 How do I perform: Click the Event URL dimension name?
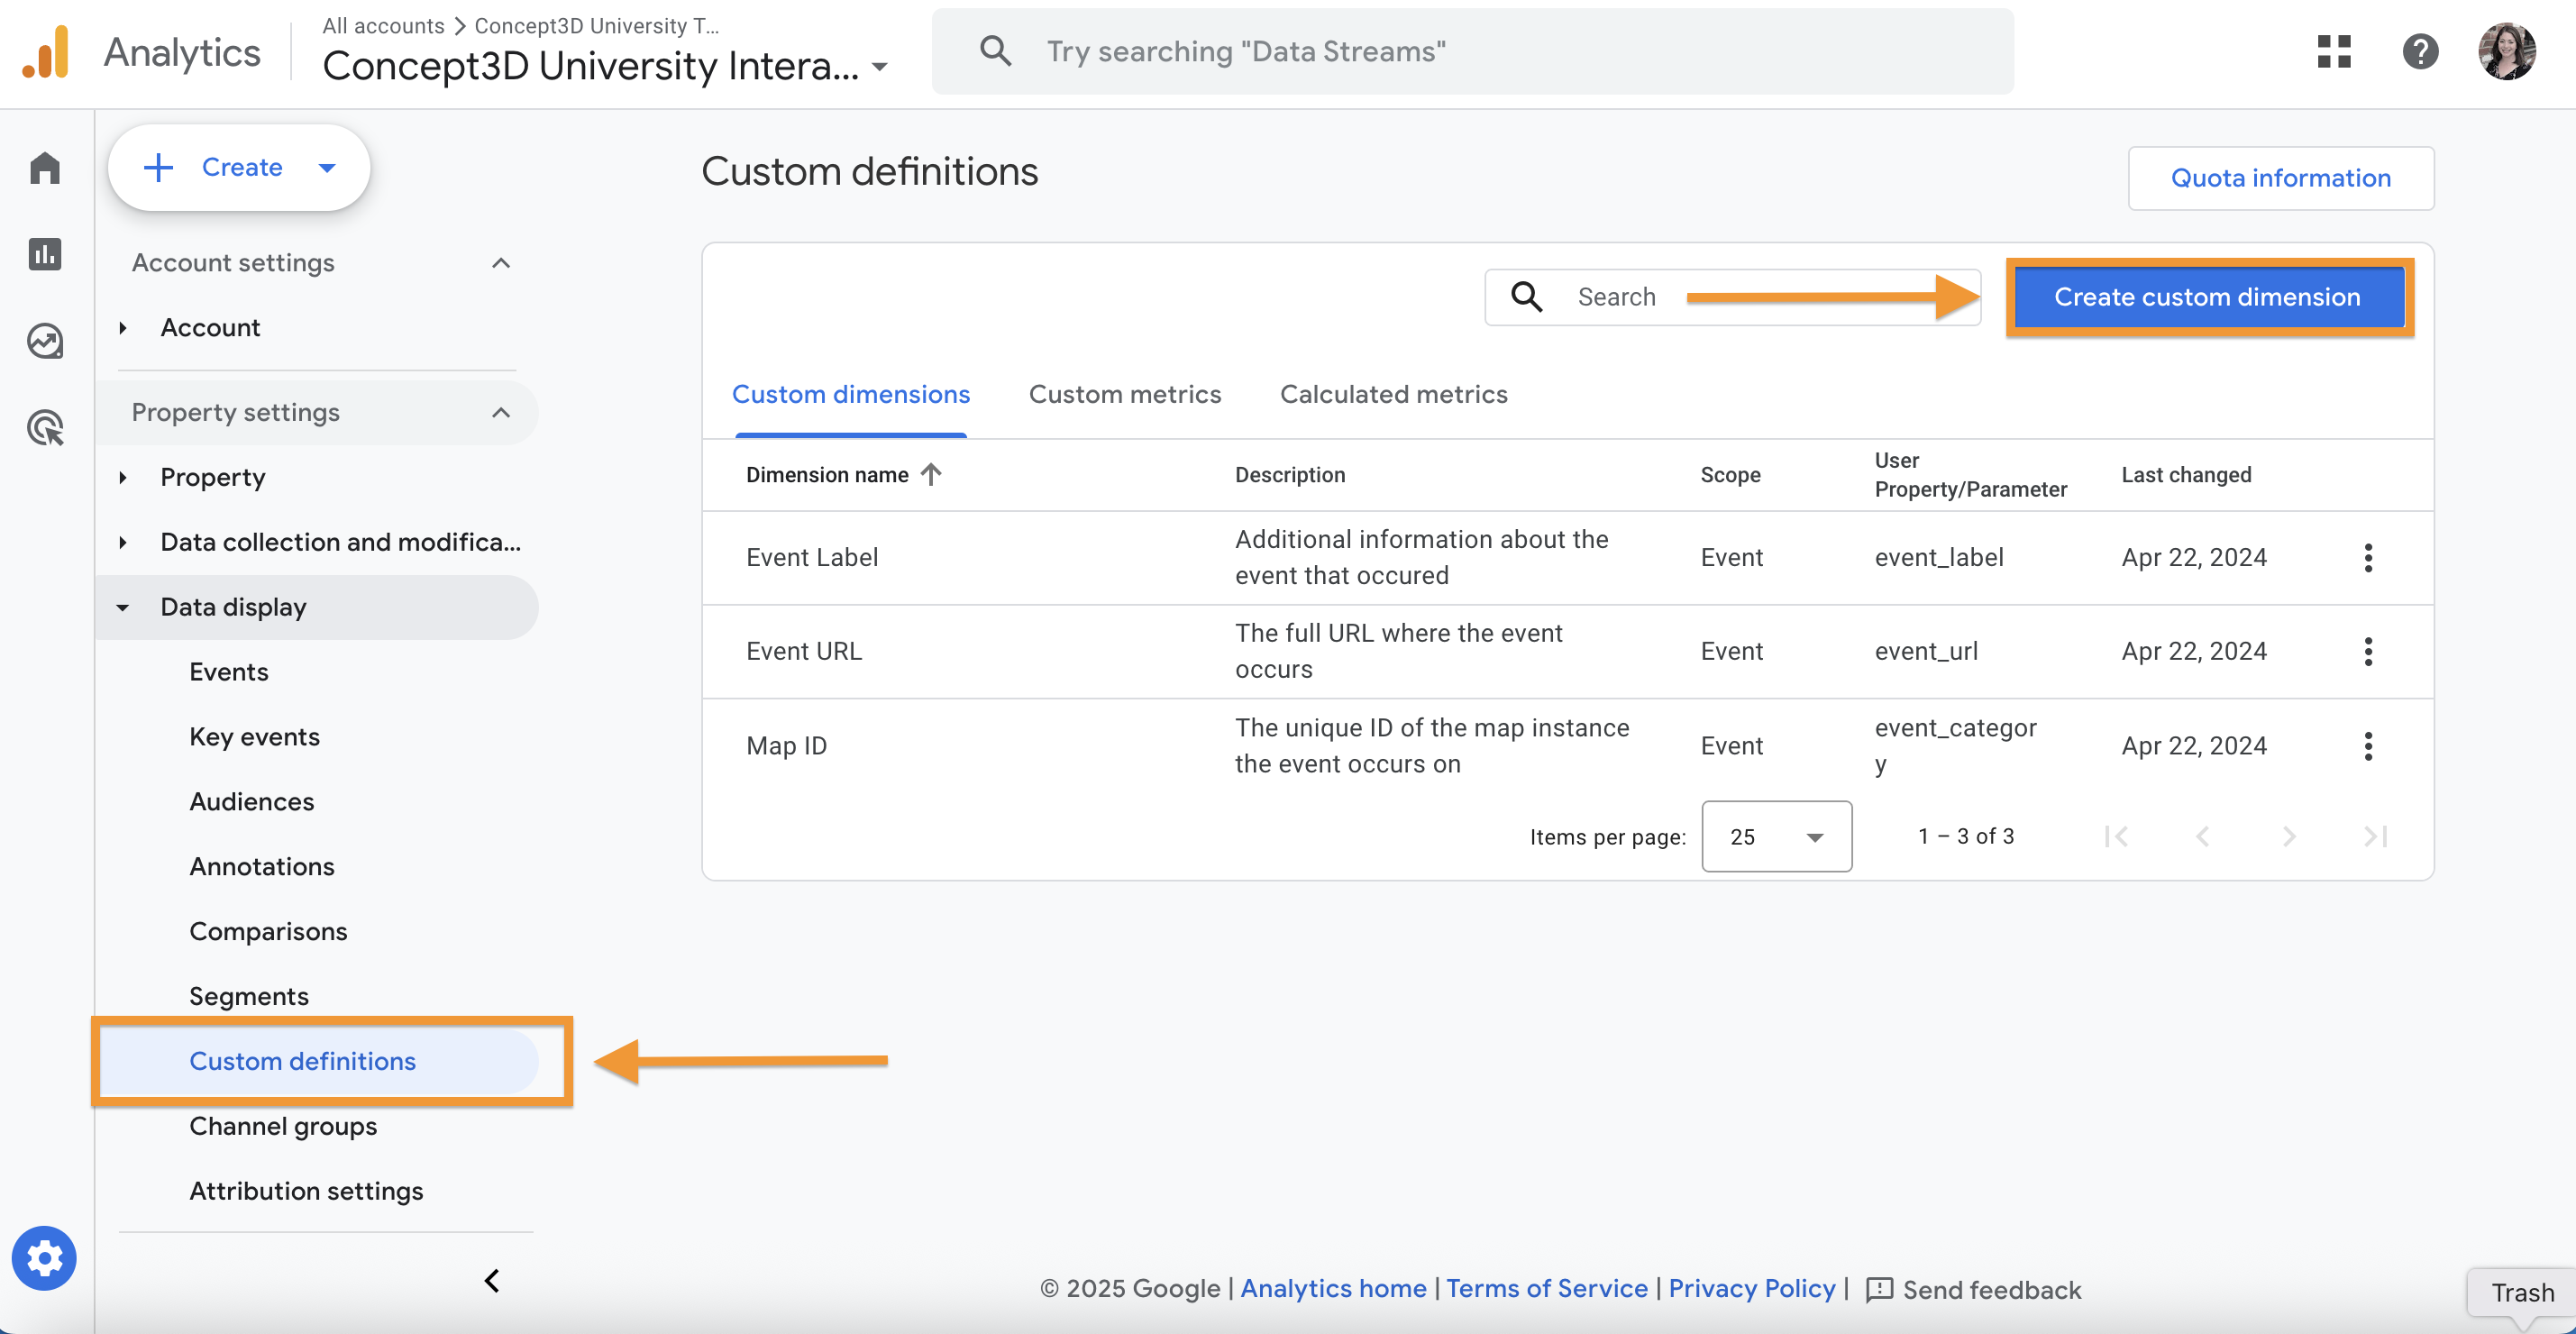point(803,652)
